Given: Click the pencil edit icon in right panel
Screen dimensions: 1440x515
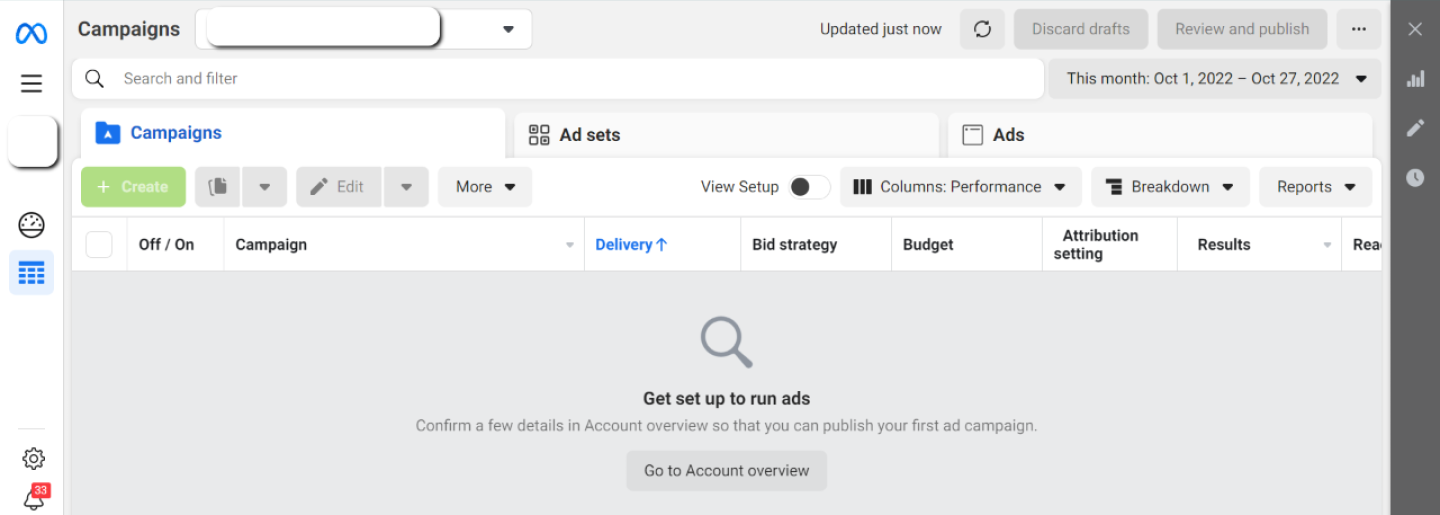Looking at the screenshot, I should click(x=1415, y=128).
